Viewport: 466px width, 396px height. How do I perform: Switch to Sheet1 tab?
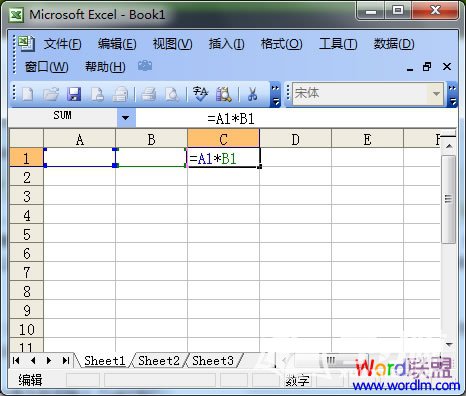tap(104, 360)
